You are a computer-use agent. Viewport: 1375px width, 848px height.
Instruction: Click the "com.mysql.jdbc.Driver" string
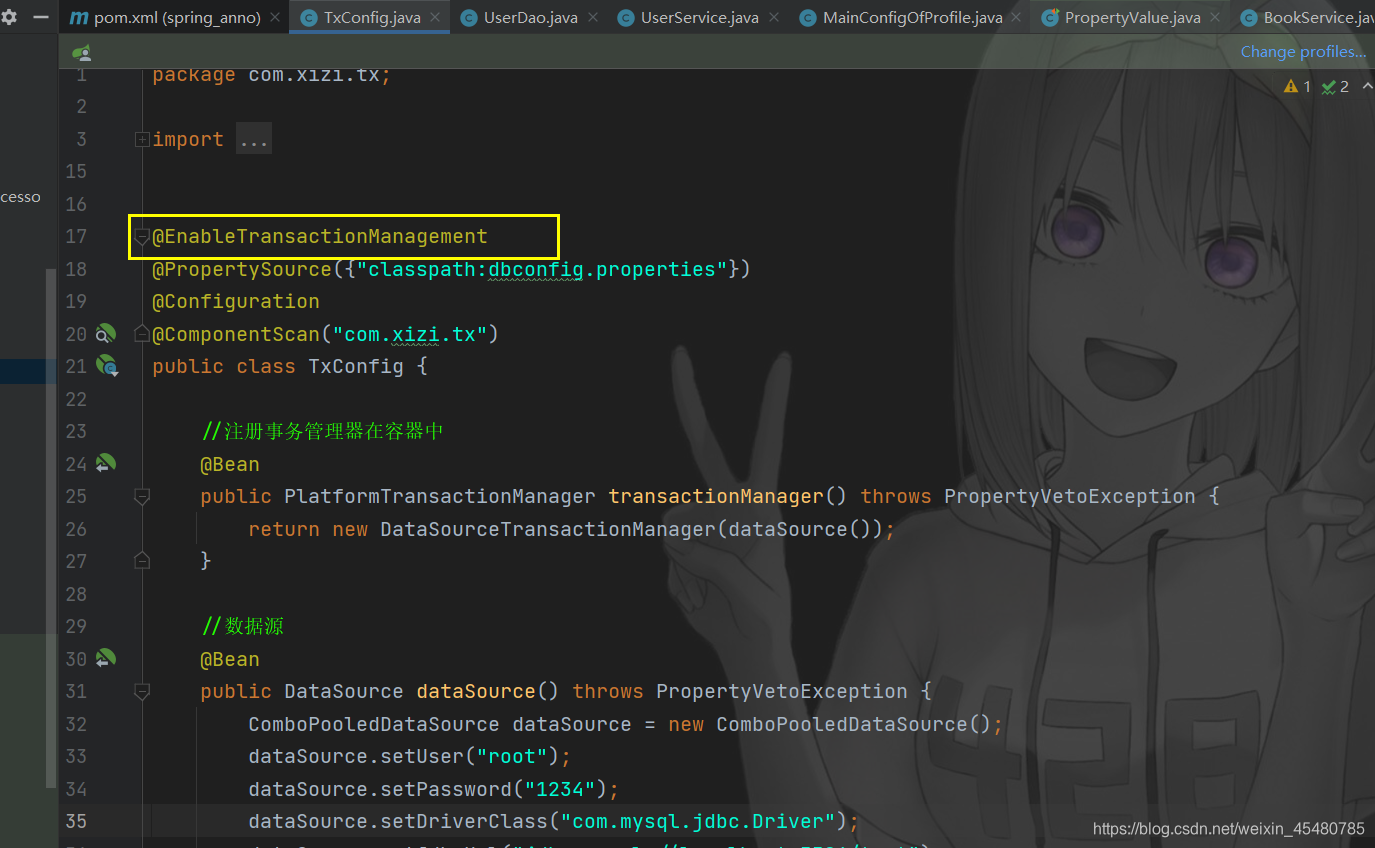[x=698, y=821]
